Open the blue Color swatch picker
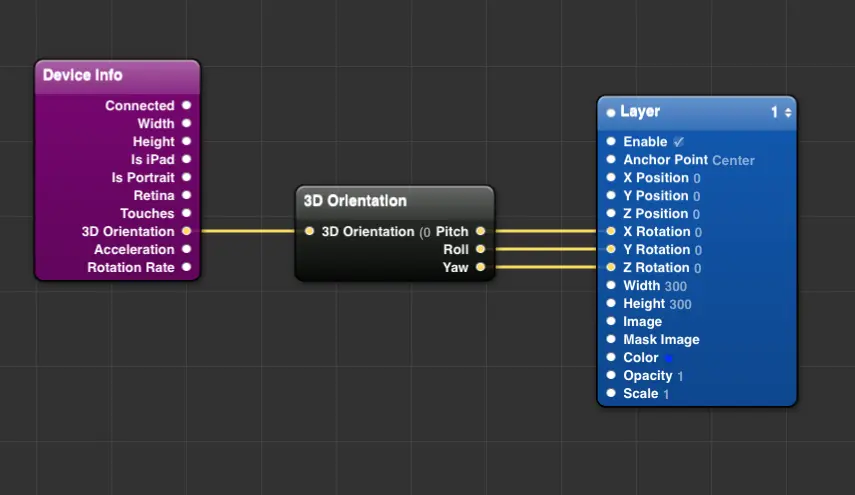This screenshot has width=855, height=495. pos(669,358)
